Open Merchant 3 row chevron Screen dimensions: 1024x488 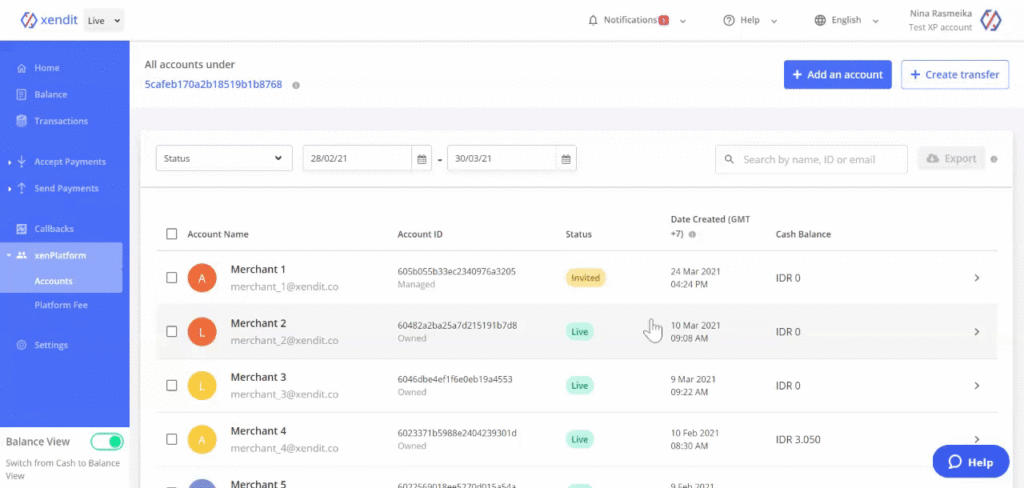point(977,385)
